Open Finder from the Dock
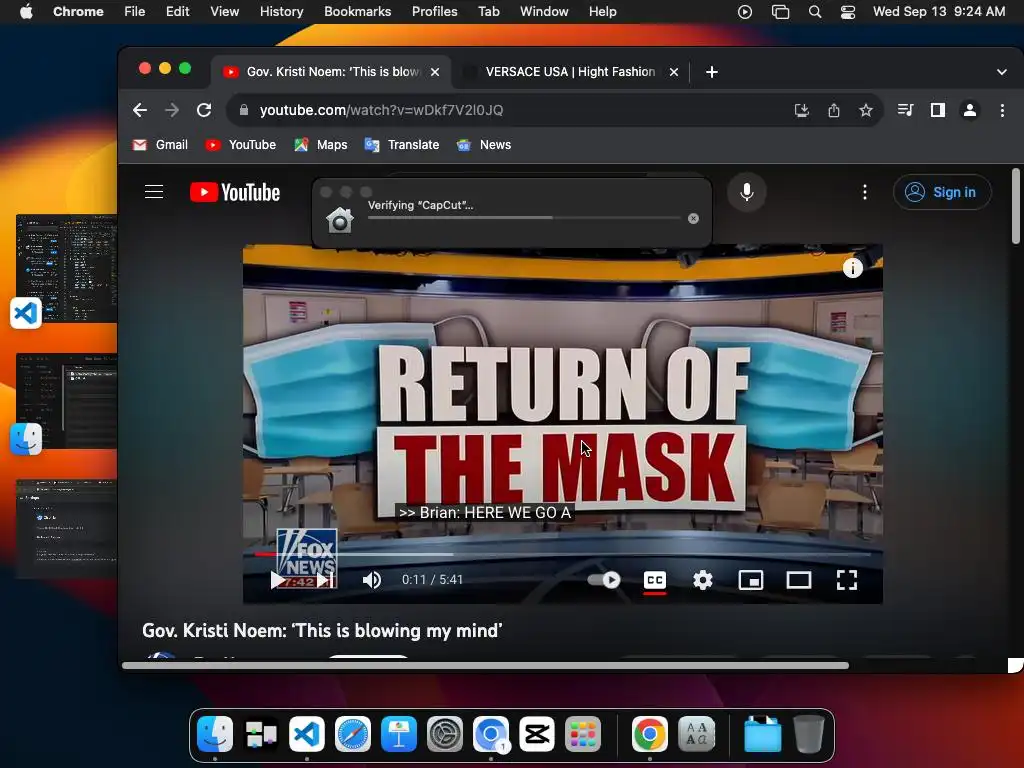 (x=215, y=734)
